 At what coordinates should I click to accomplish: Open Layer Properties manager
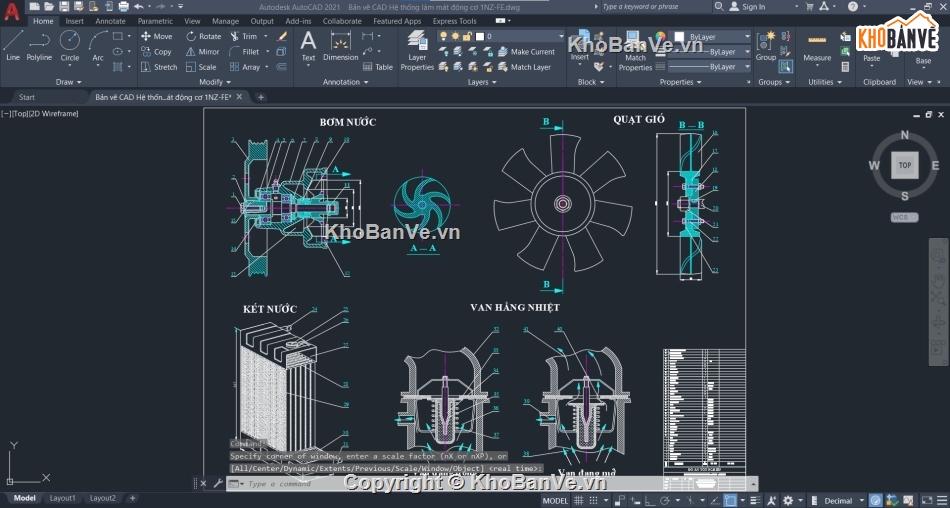pos(417,50)
